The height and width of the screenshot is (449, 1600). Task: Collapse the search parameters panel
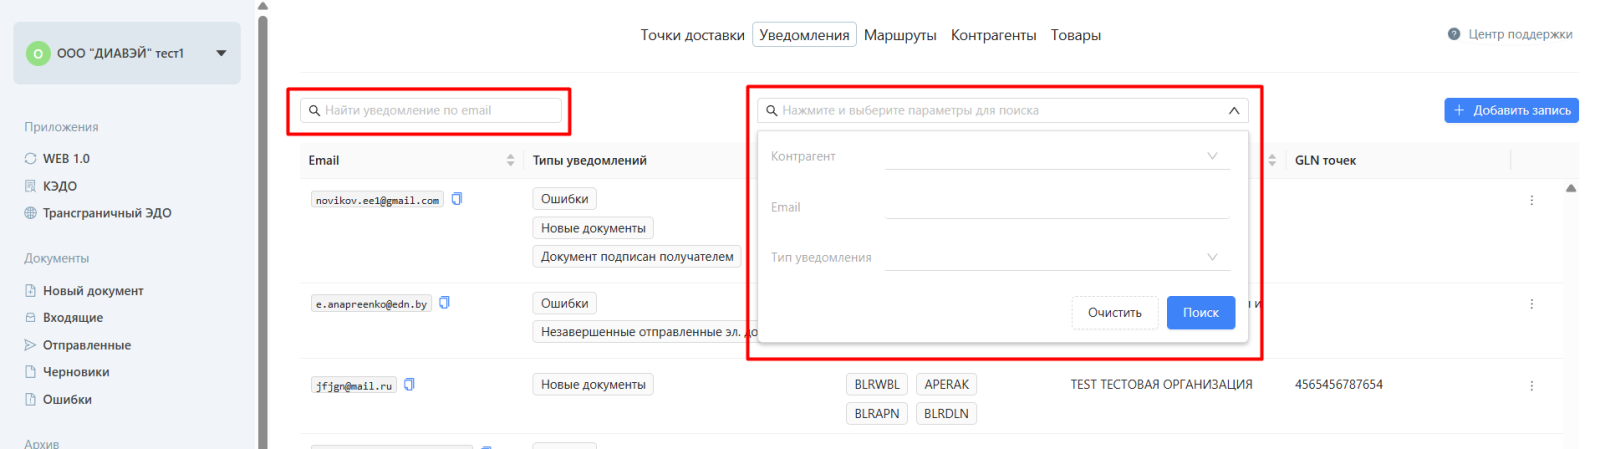pyautogui.click(x=1234, y=111)
